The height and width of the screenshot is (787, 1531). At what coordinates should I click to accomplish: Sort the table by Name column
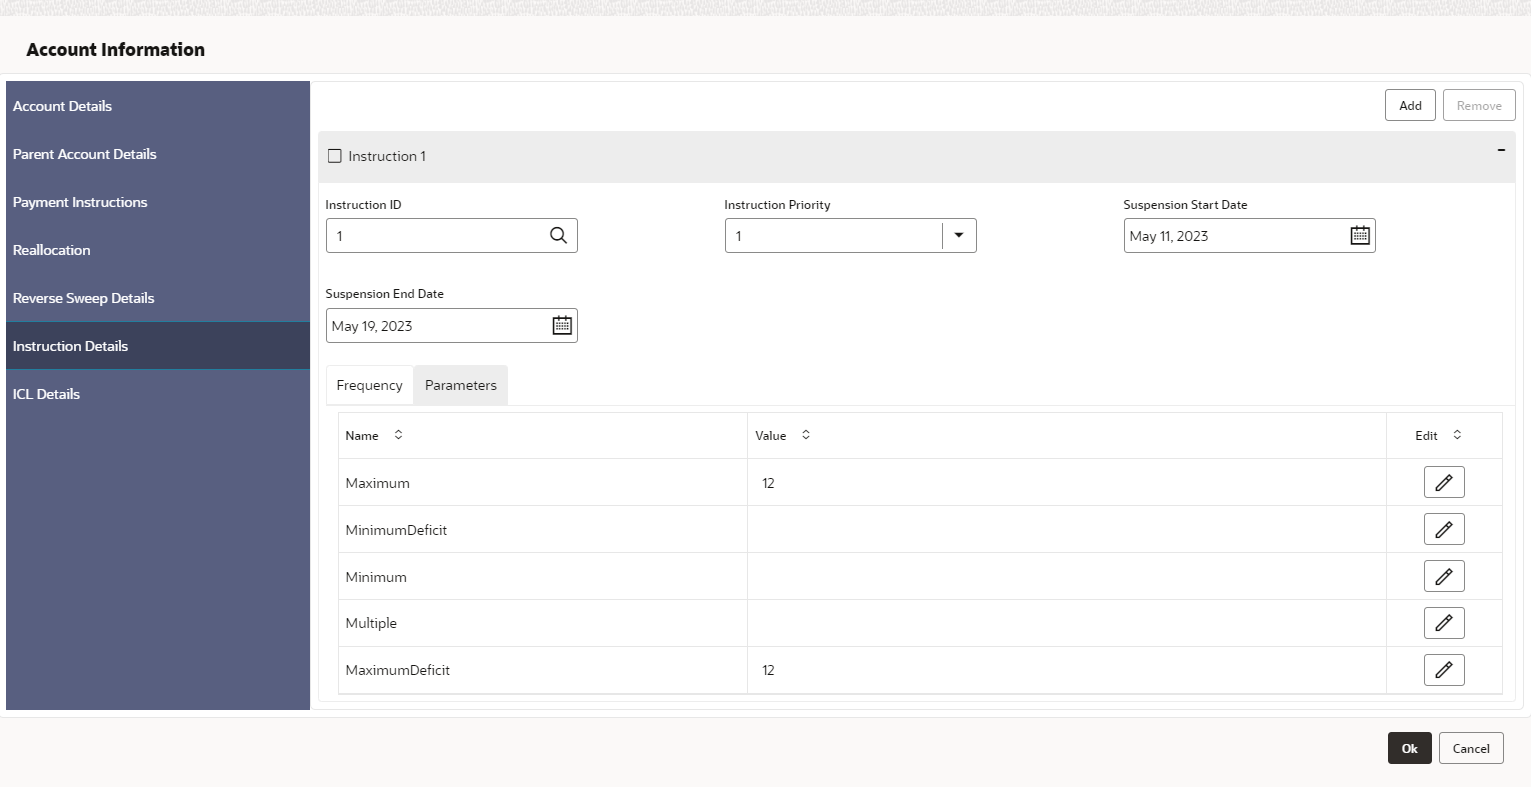point(398,435)
